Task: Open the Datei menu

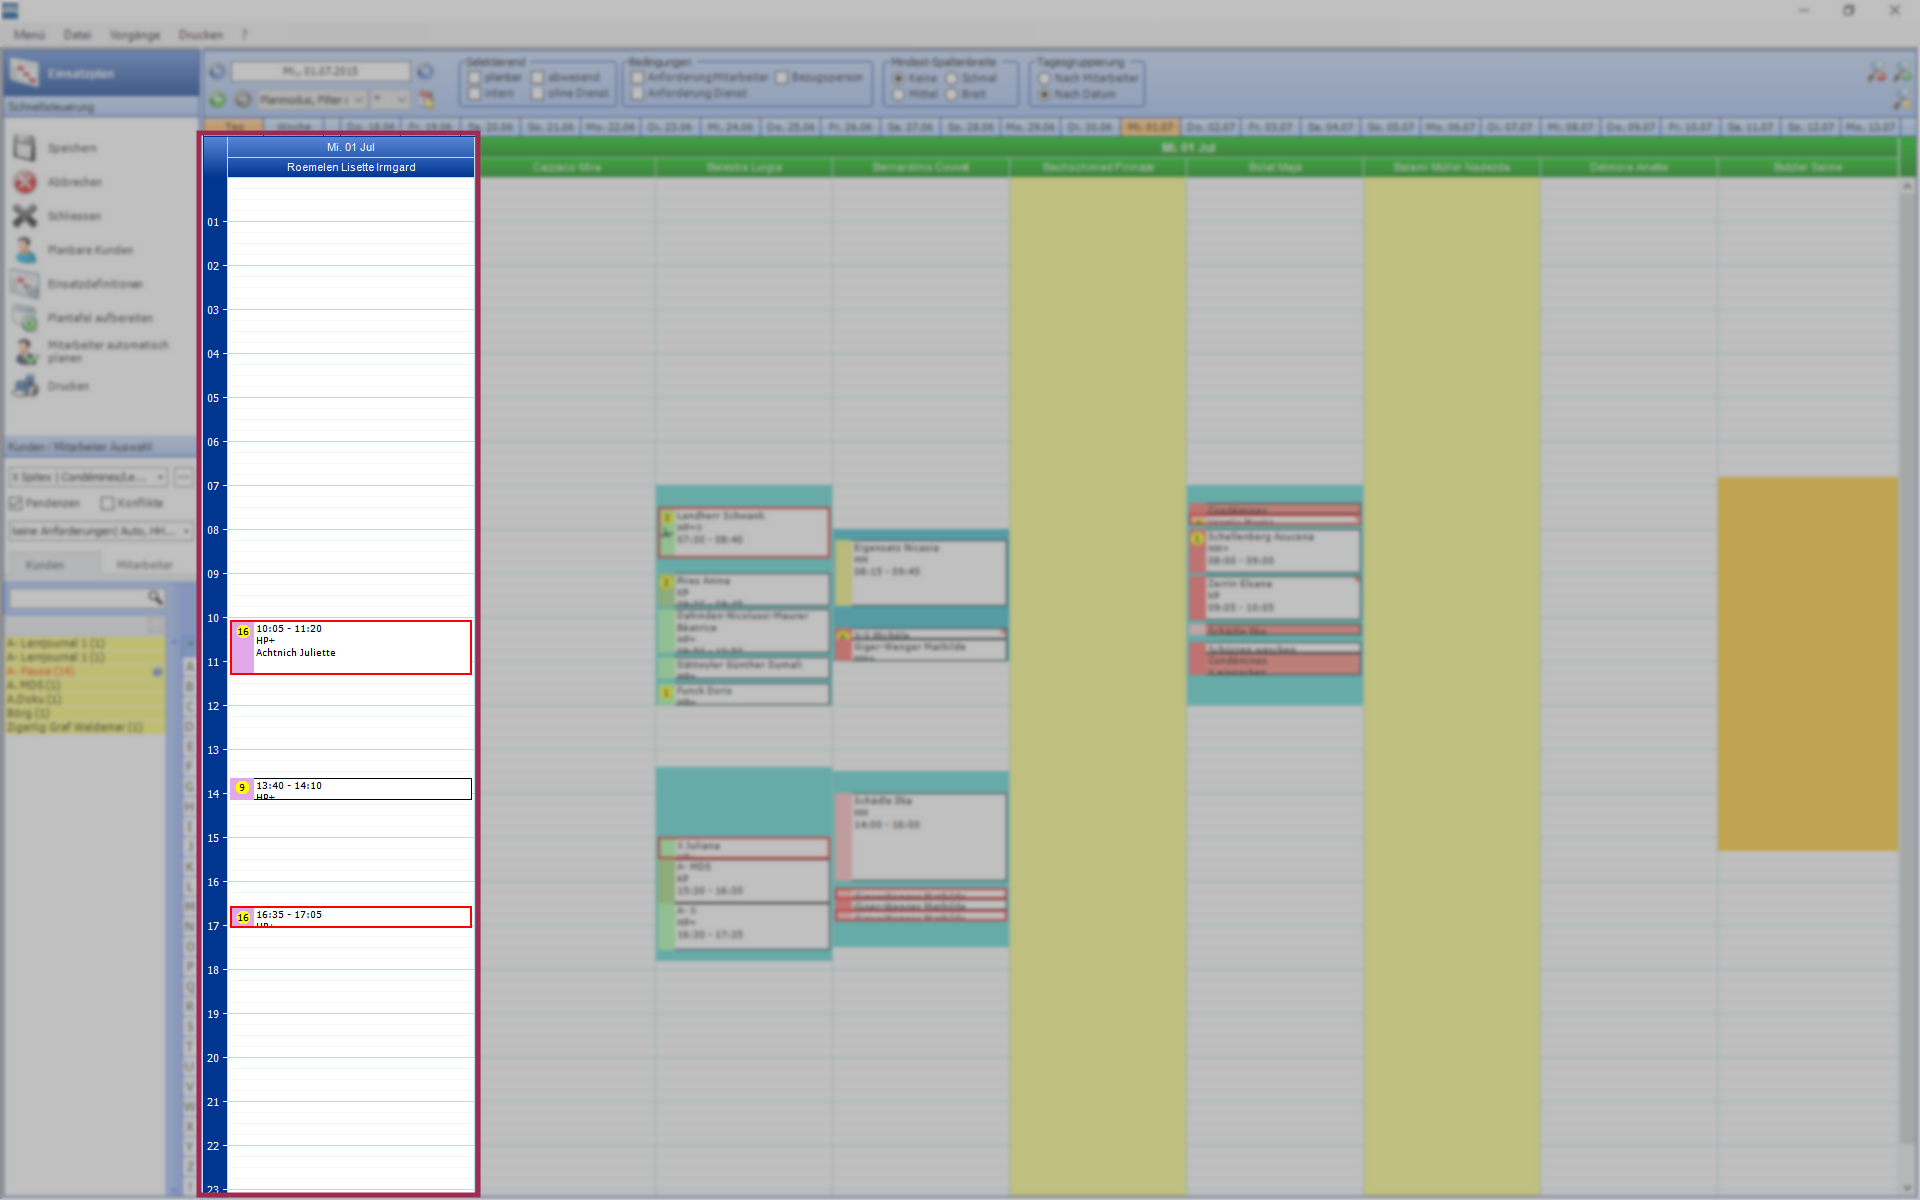Action: pos(77,35)
